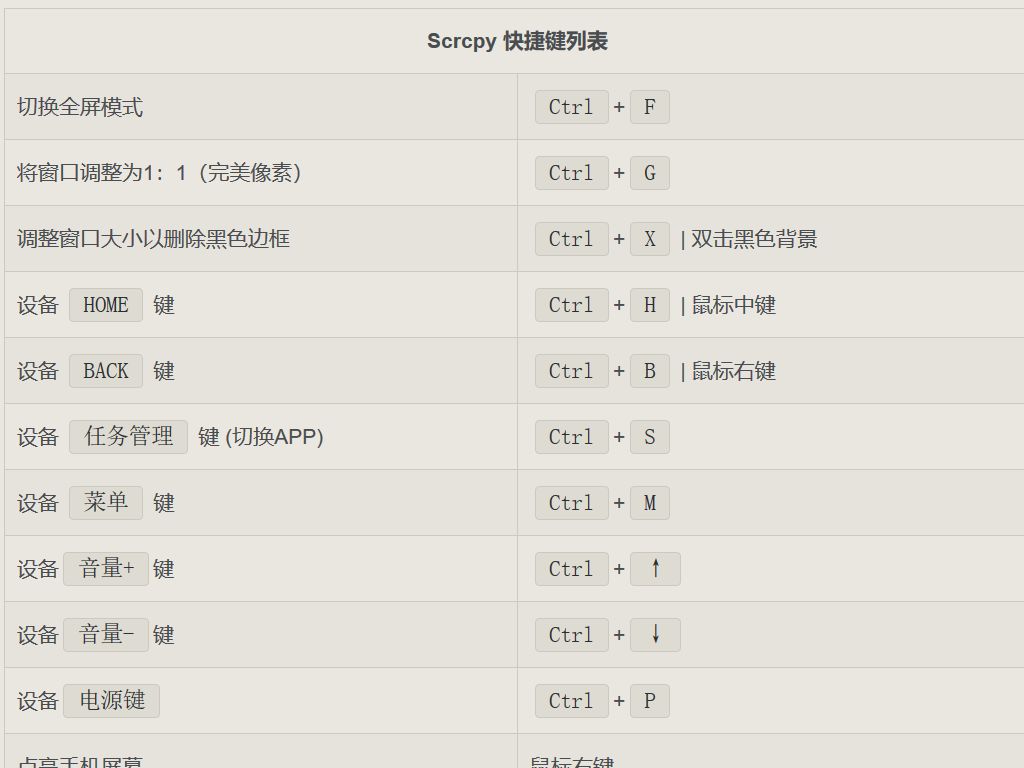
Task: Click the Scrcpy 快捷键列表 table header
Action: pyautogui.click(x=517, y=41)
